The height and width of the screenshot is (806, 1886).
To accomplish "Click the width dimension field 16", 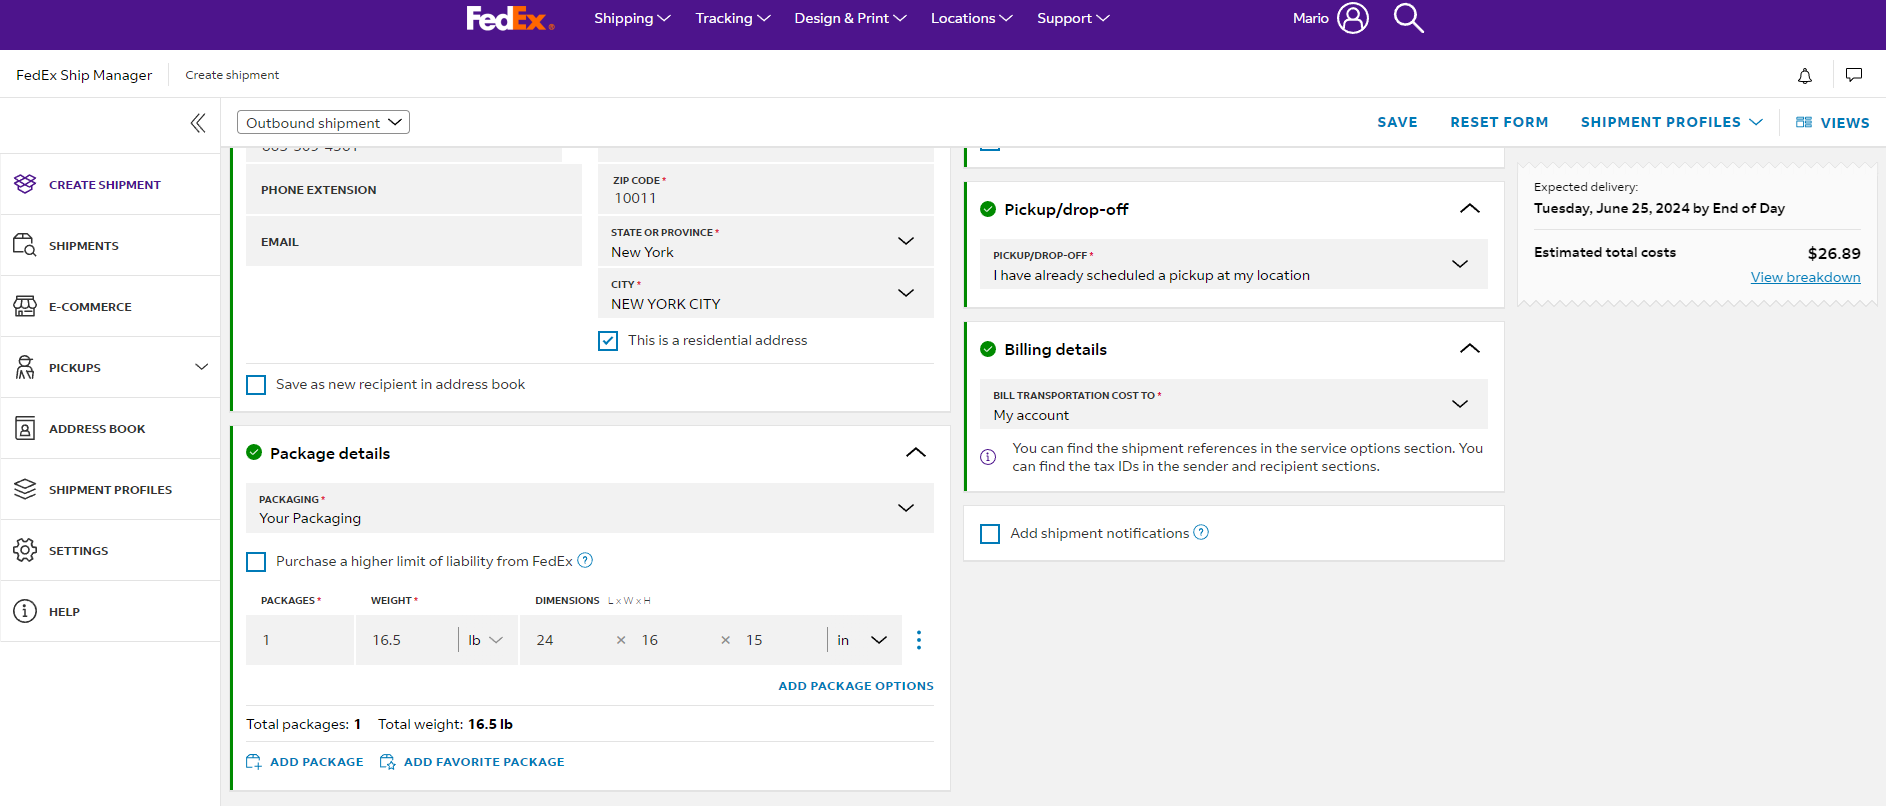I will coord(676,640).
